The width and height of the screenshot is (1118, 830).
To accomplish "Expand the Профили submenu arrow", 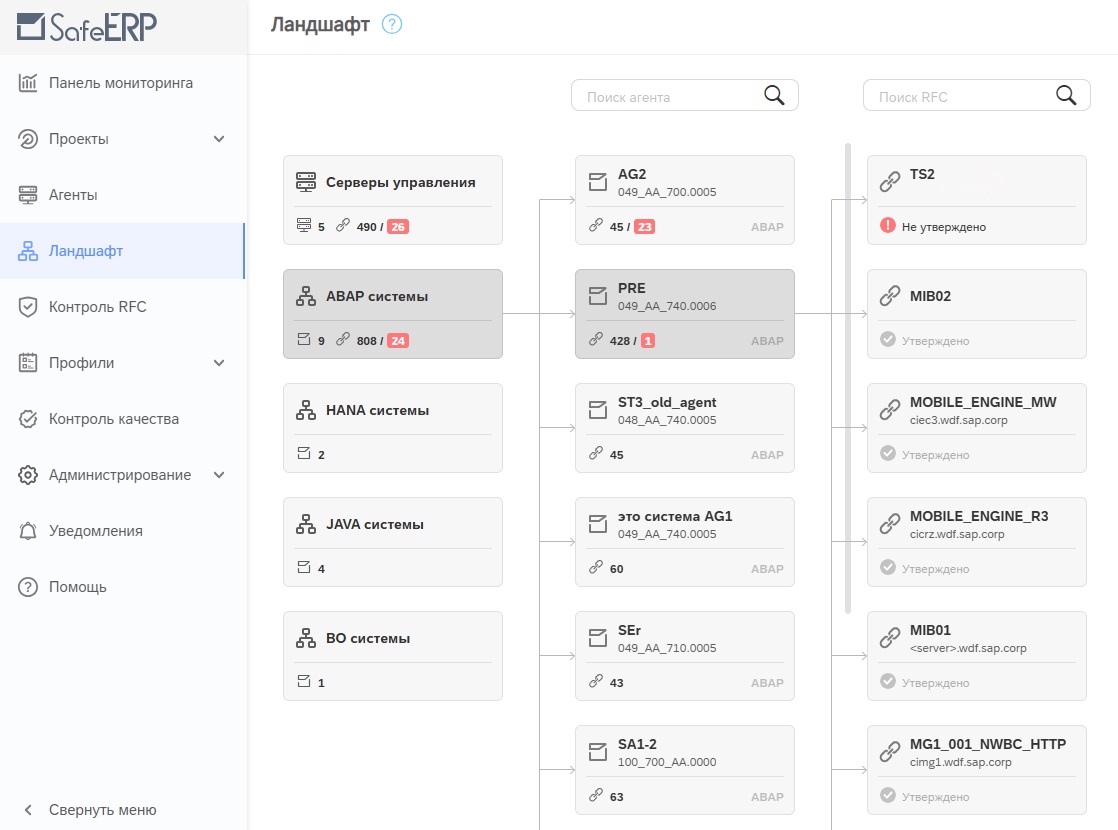I will click(x=220, y=363).
